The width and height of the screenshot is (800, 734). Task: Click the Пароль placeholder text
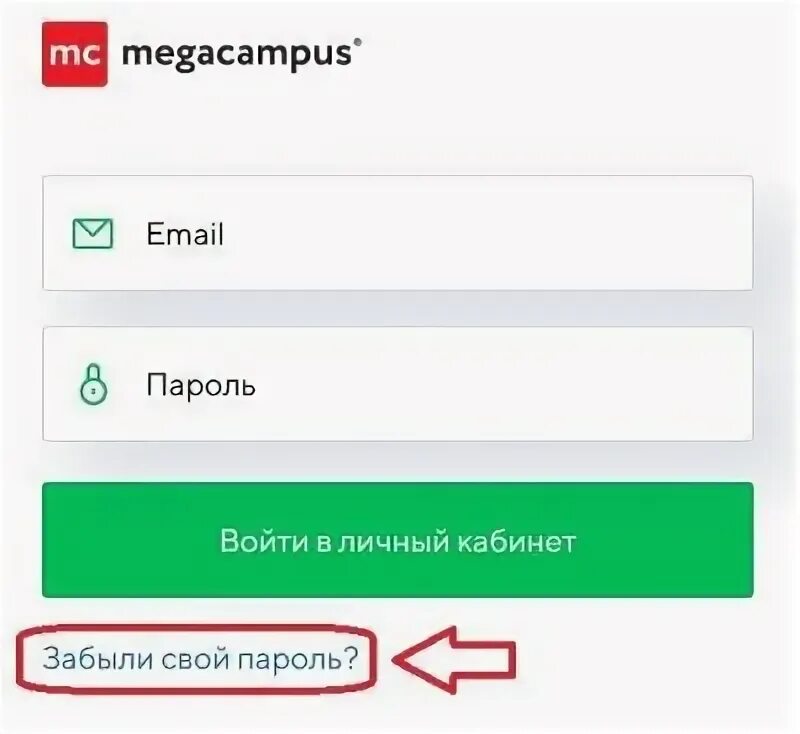[x=201, y=385]
